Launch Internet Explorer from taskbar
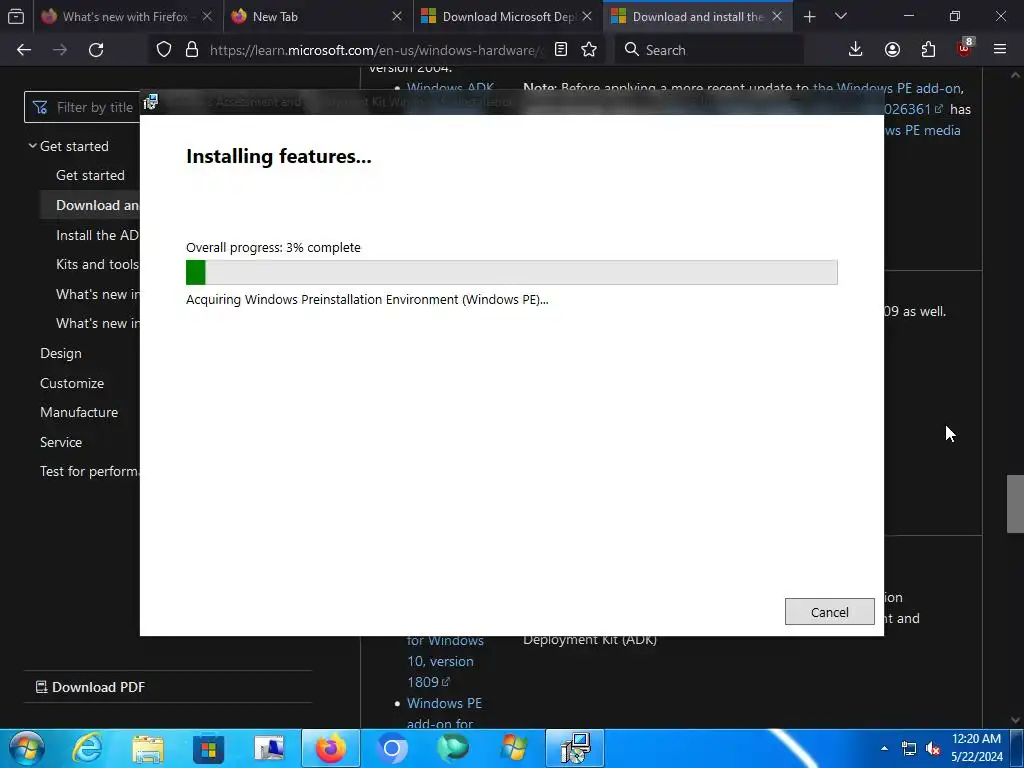 pos(87,748)
